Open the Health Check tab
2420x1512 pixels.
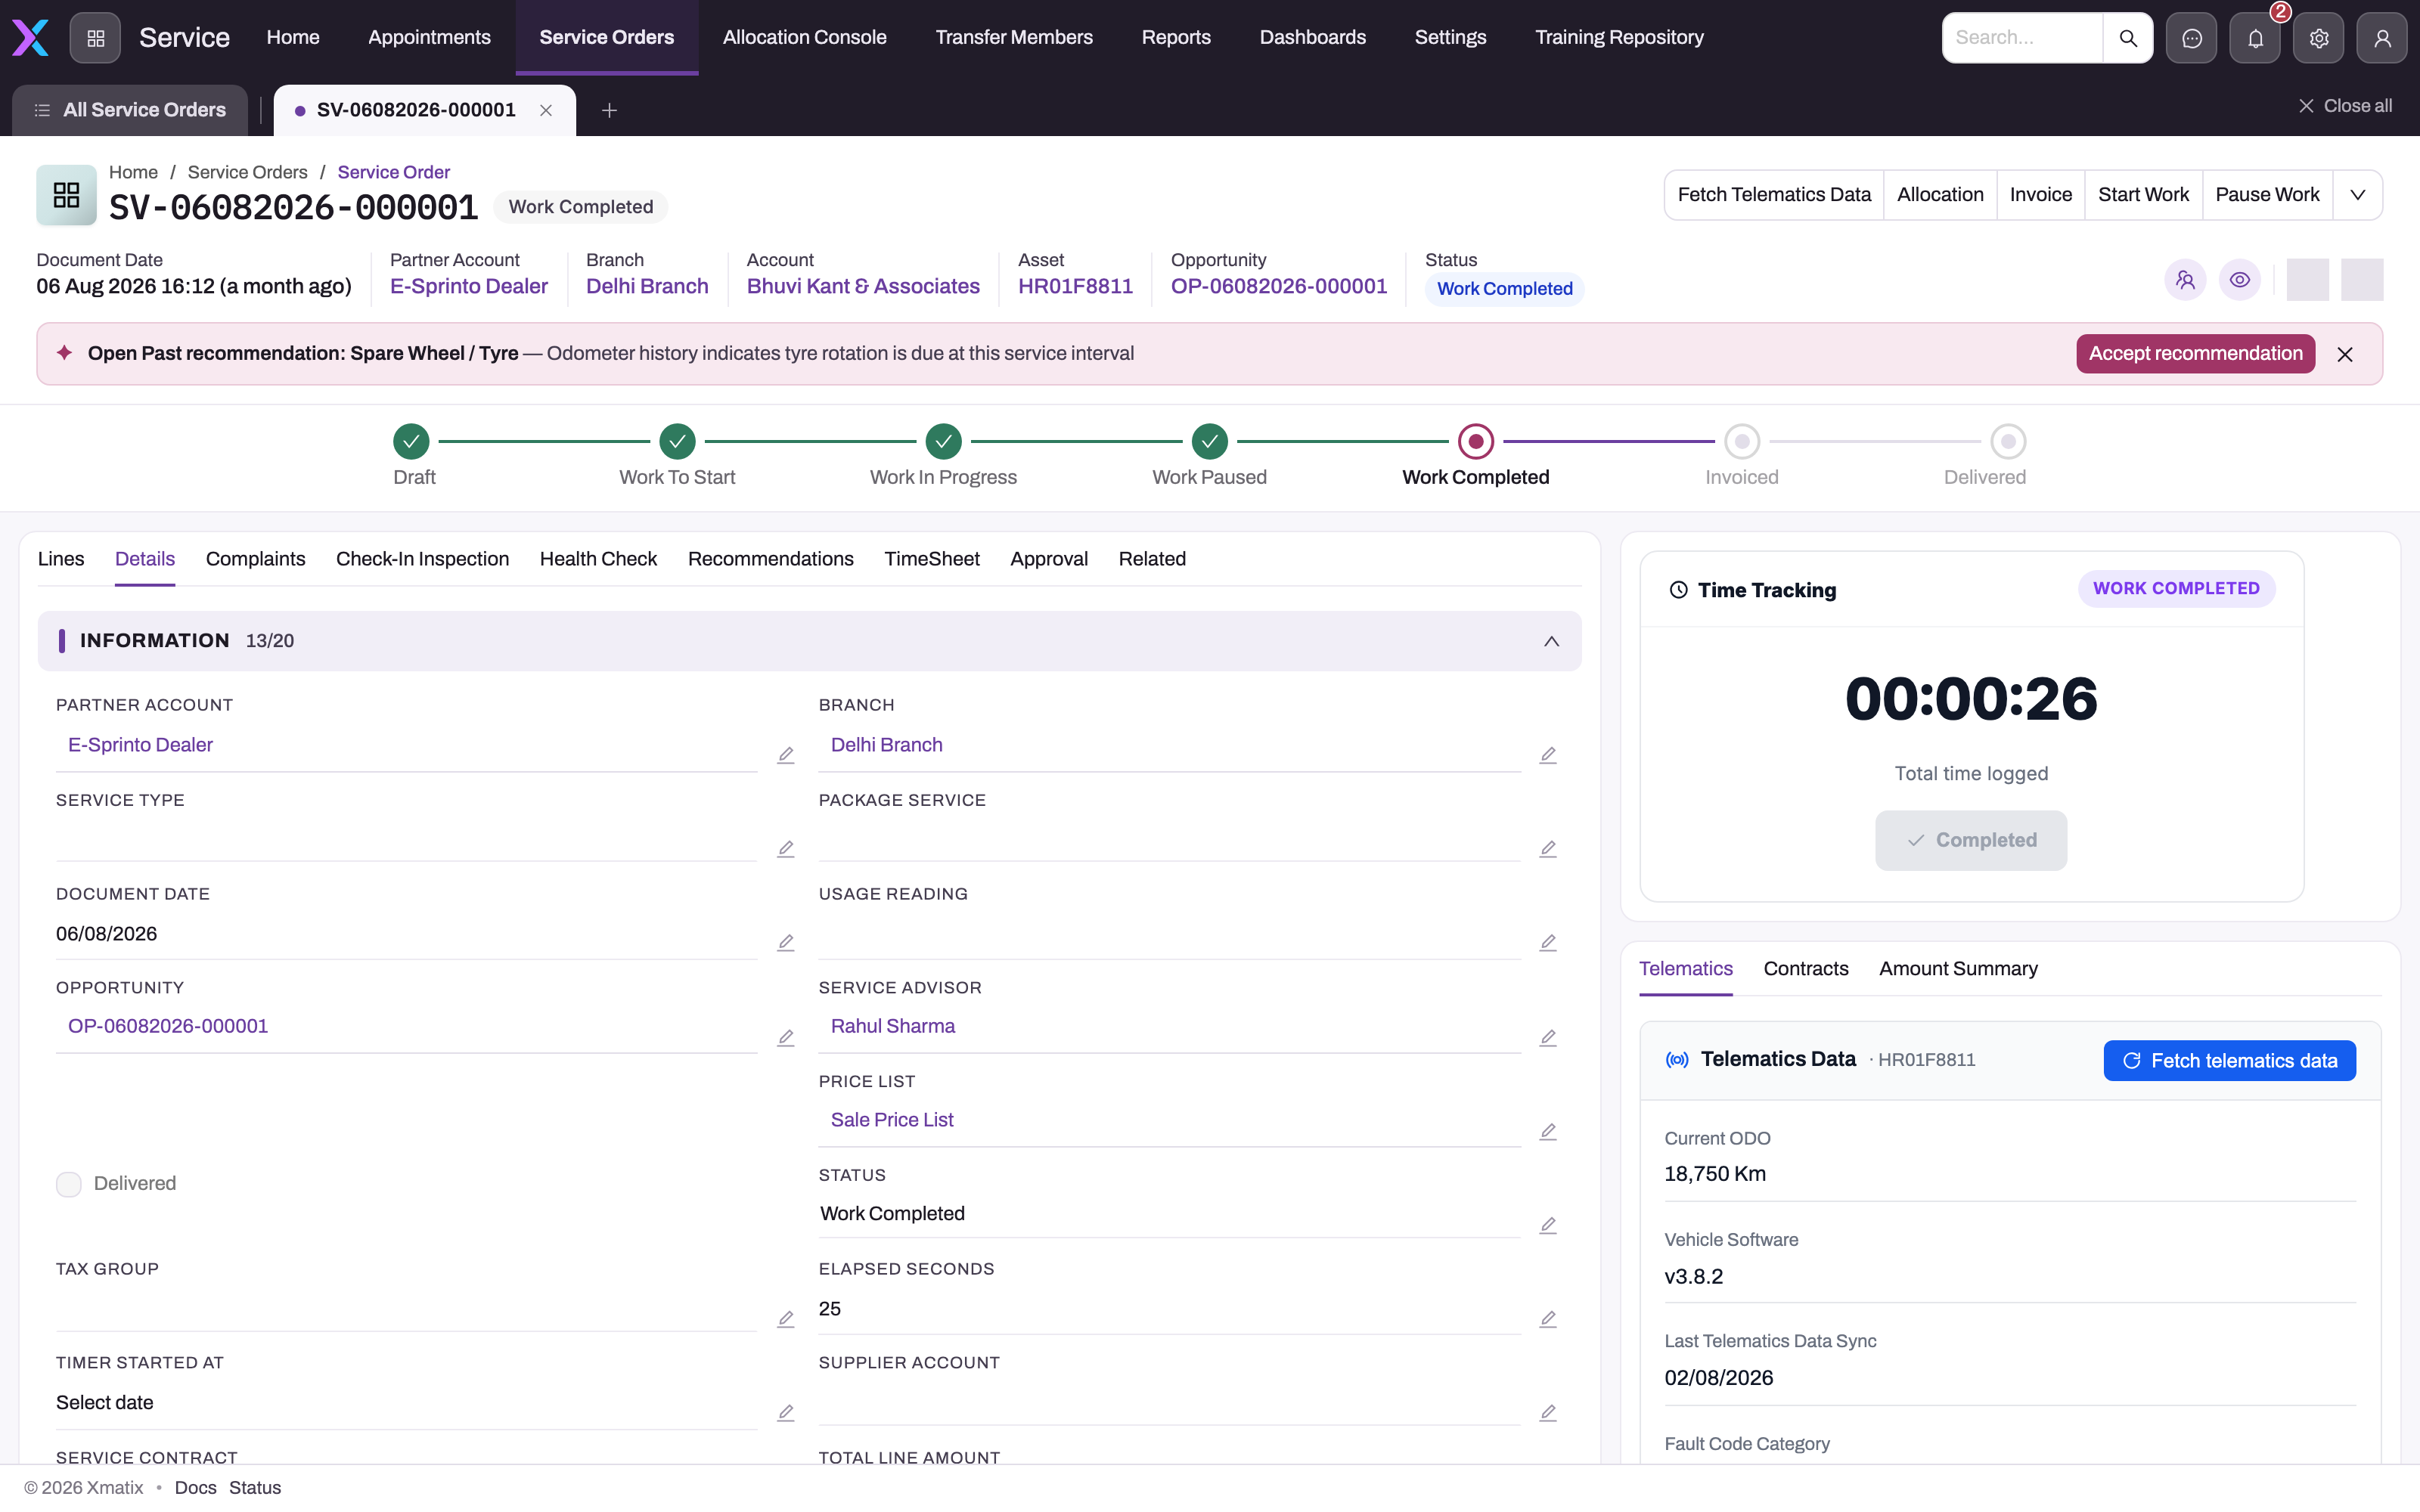coord(598,559)
